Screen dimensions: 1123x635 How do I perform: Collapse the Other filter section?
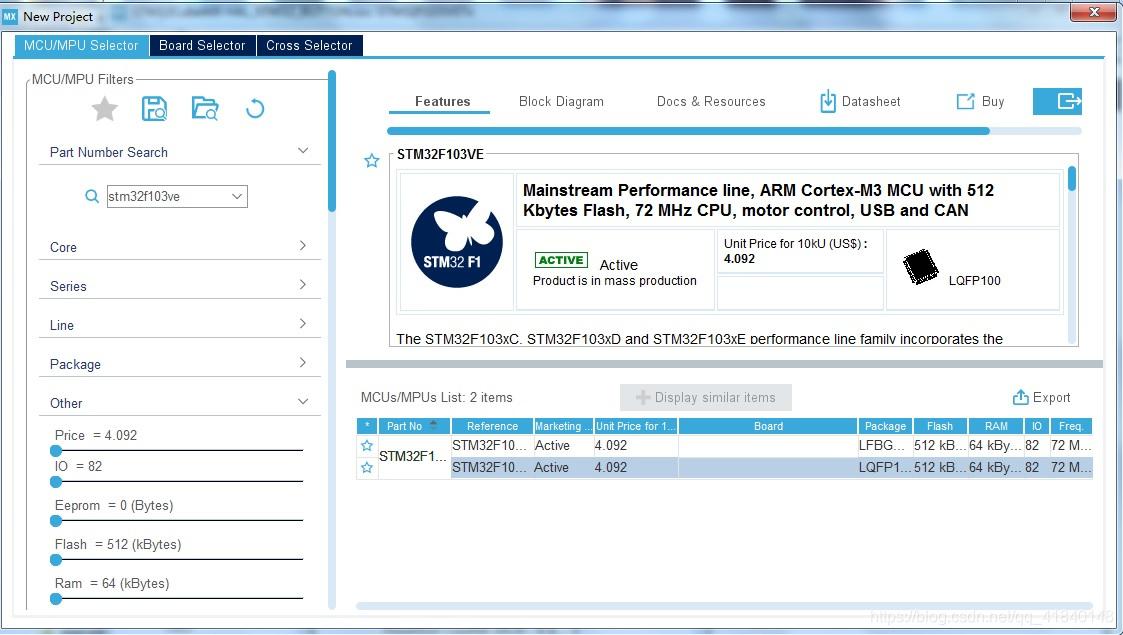click(303, 402)
